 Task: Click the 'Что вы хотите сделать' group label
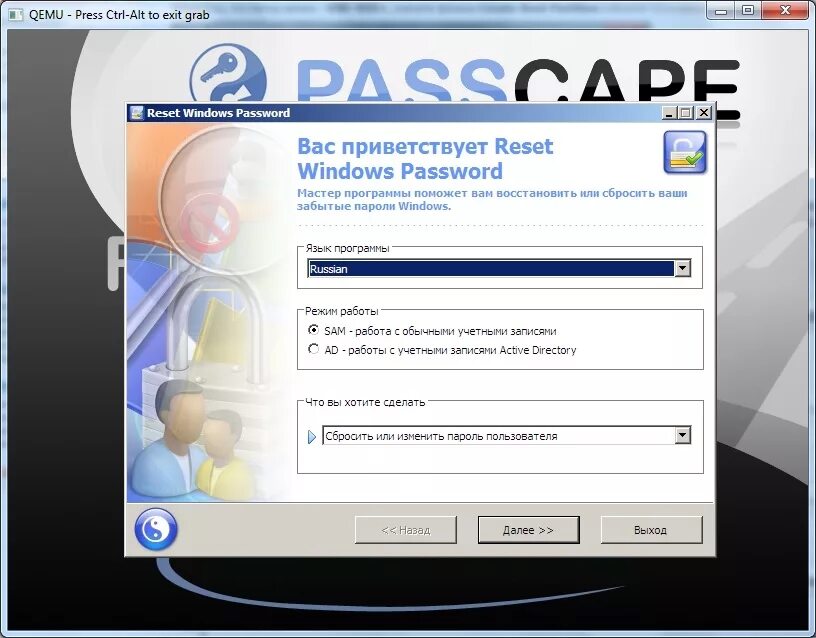coord(365,402)
